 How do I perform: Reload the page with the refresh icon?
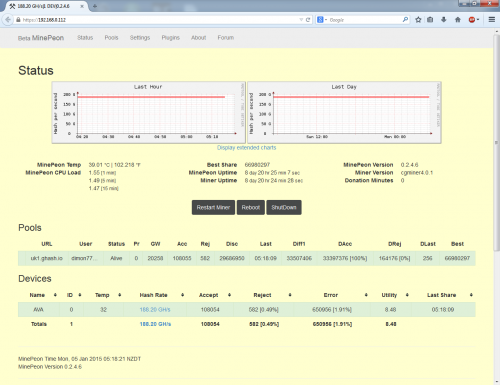(308, 20)
